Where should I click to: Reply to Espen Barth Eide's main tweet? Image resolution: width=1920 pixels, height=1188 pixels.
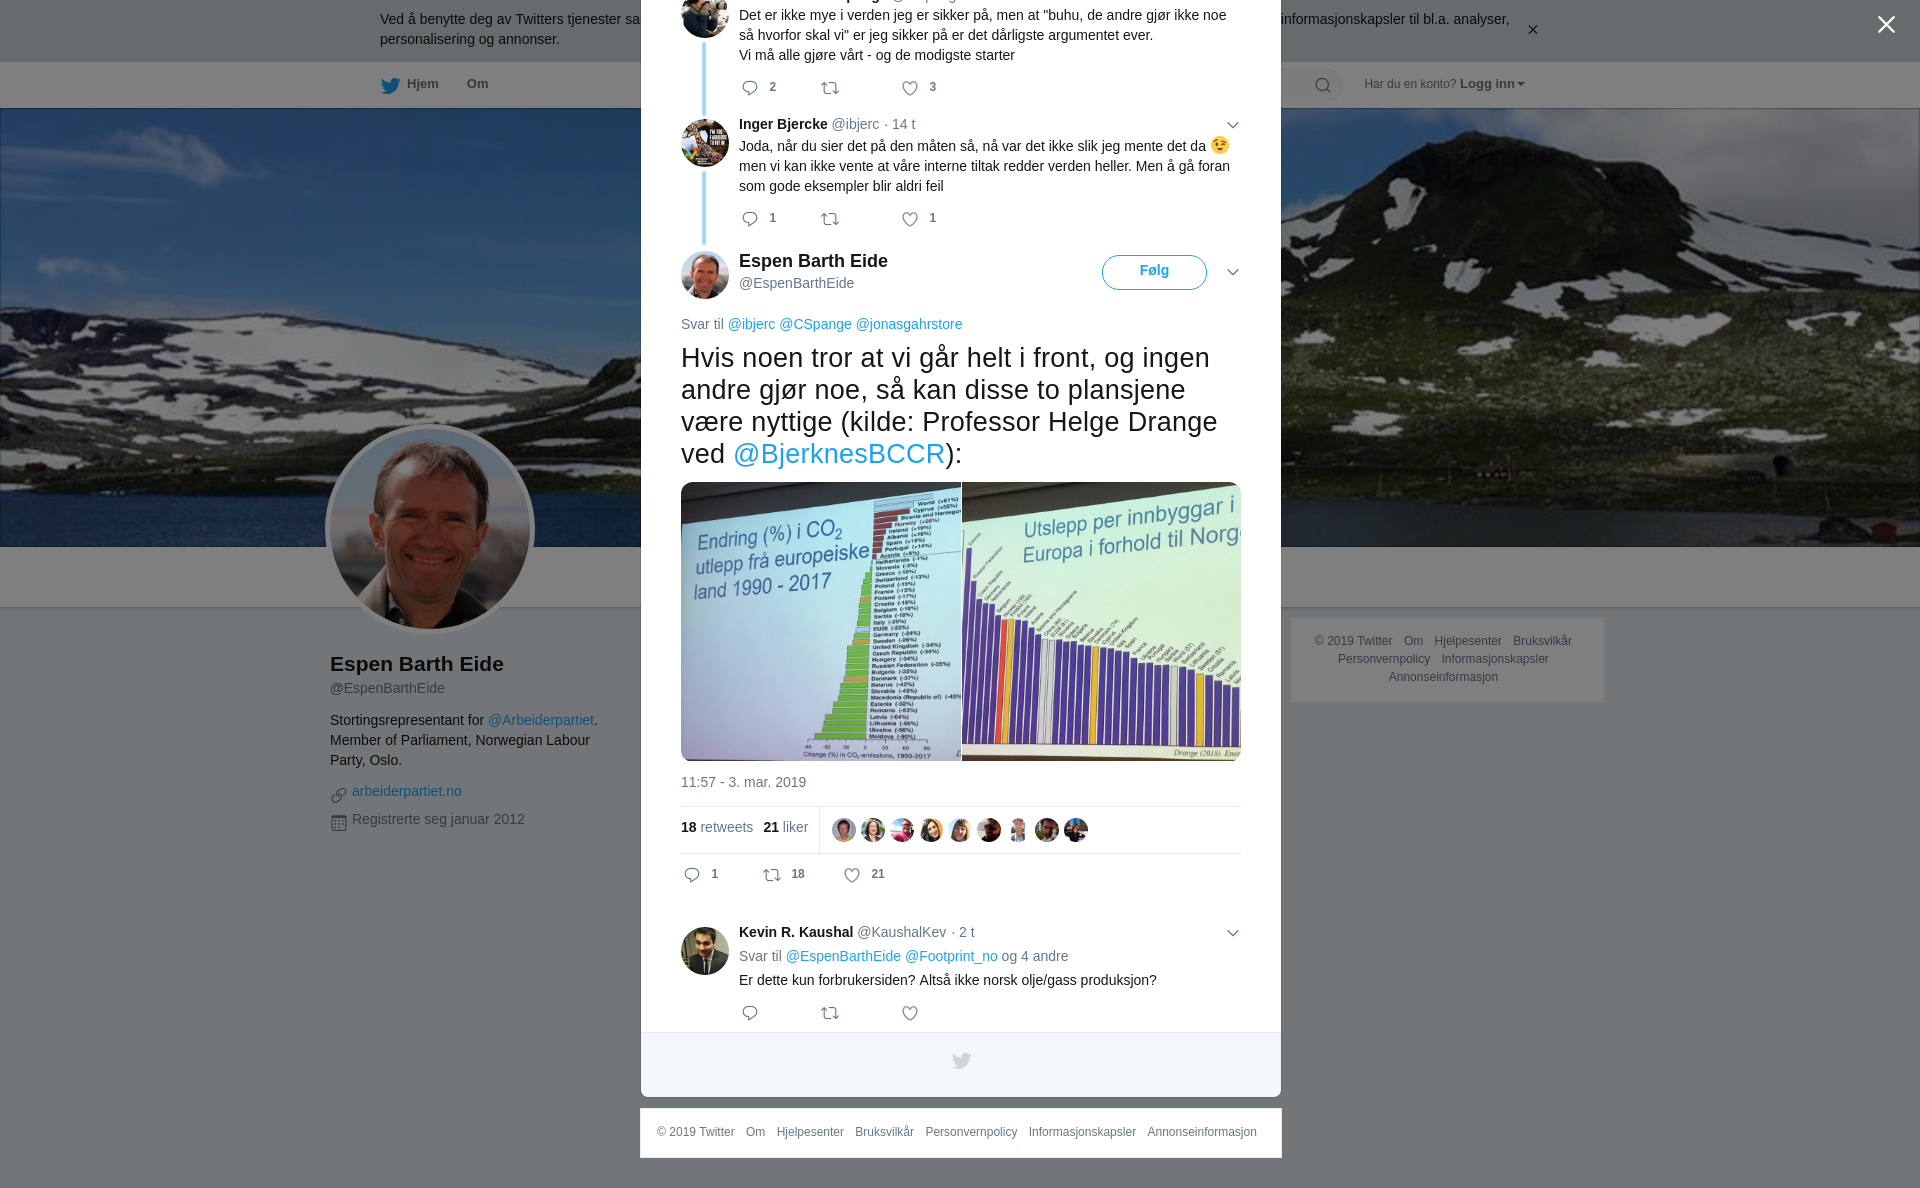692,875
